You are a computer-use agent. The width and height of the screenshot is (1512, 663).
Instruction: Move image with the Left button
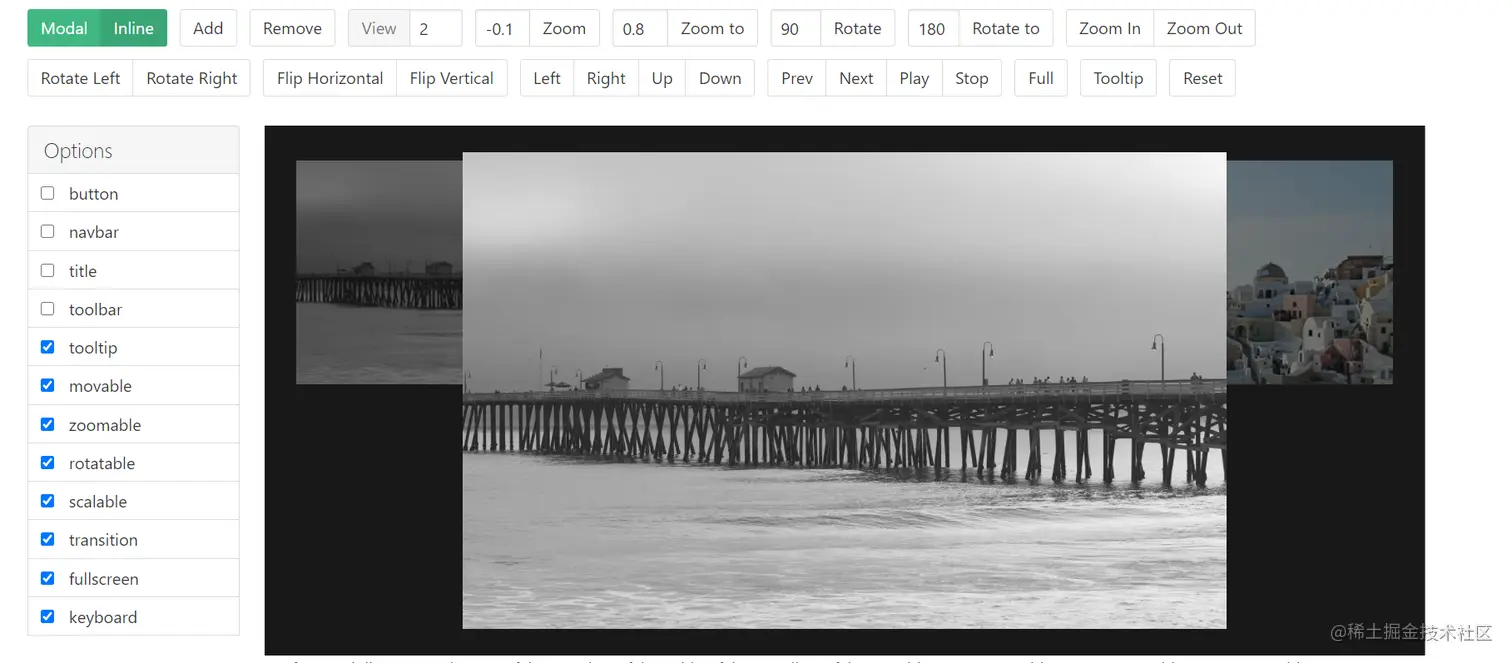pos(547,78)
